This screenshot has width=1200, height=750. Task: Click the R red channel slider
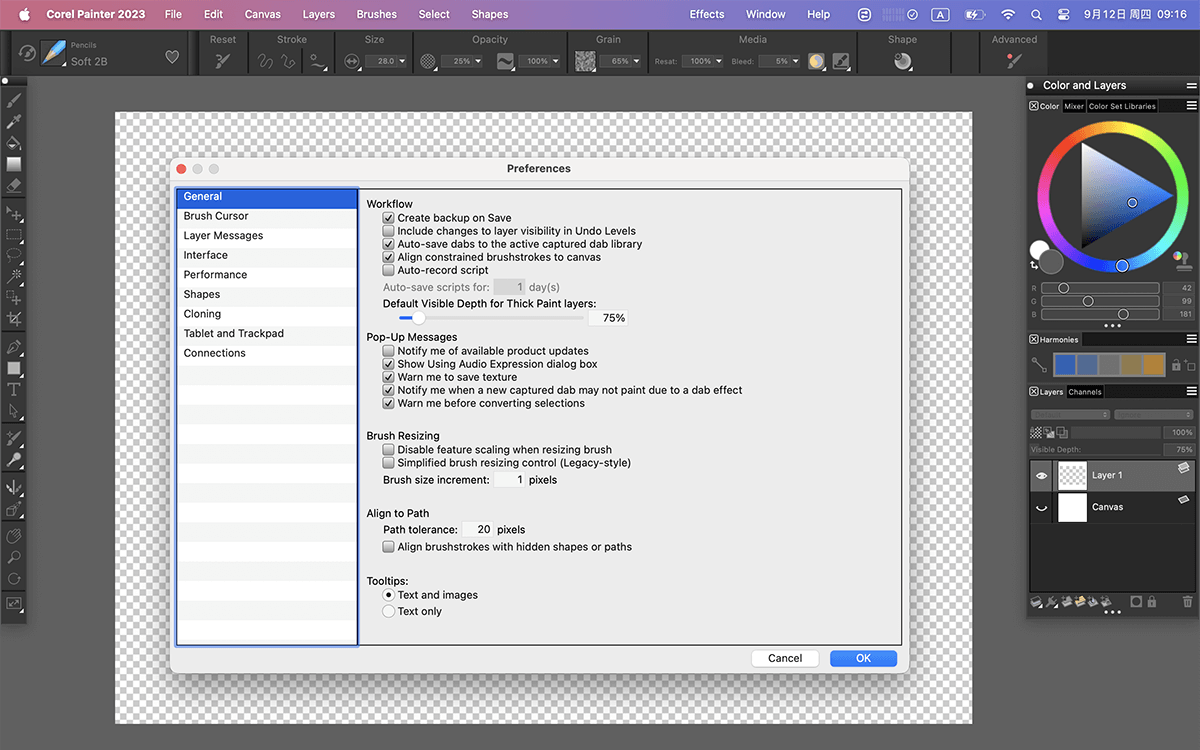[x=1100, y=288]
